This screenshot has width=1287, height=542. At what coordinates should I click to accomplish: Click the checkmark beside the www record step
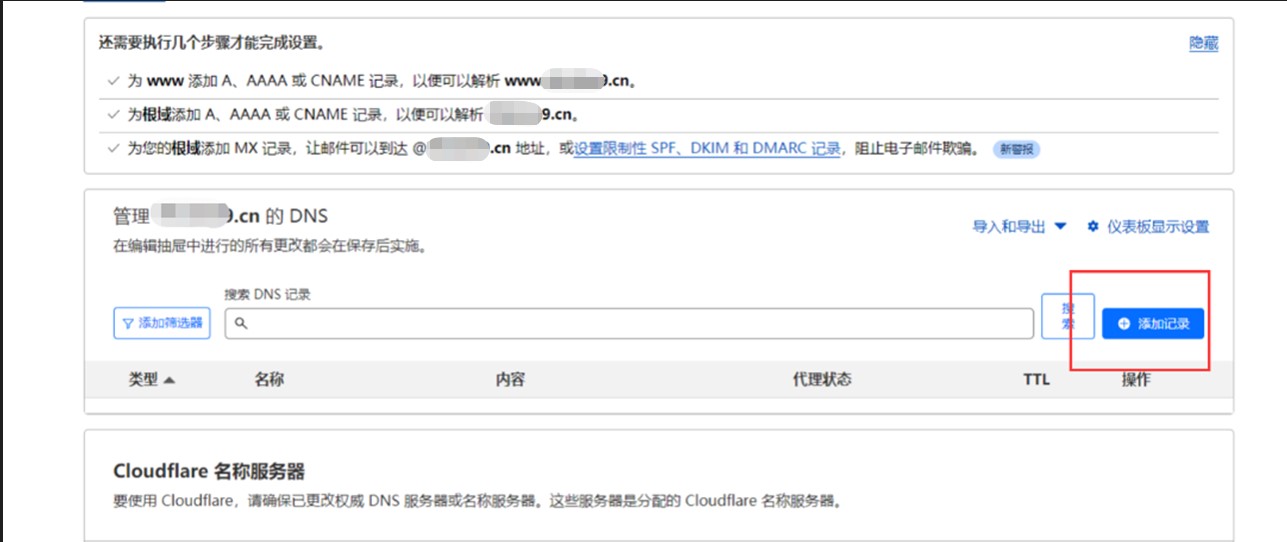click(x=113, y=81)
